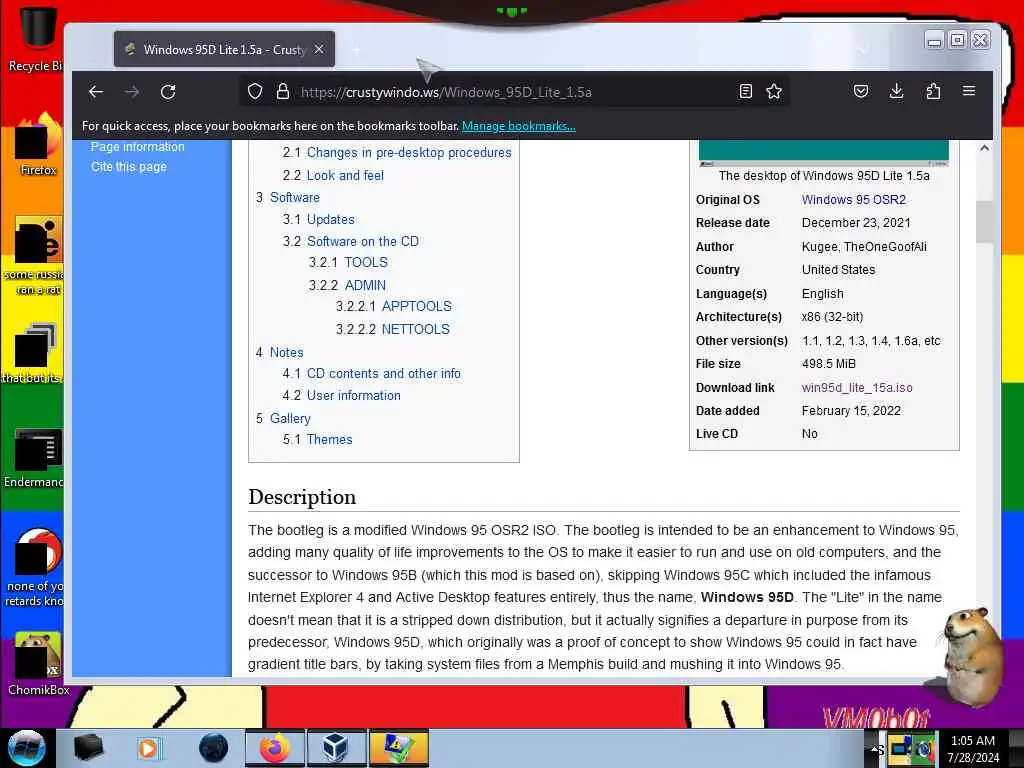Open the ChomikBox desktop icon
Image resolution: width=1024 pixels, height=768 pixels.
tap(38, 663)
